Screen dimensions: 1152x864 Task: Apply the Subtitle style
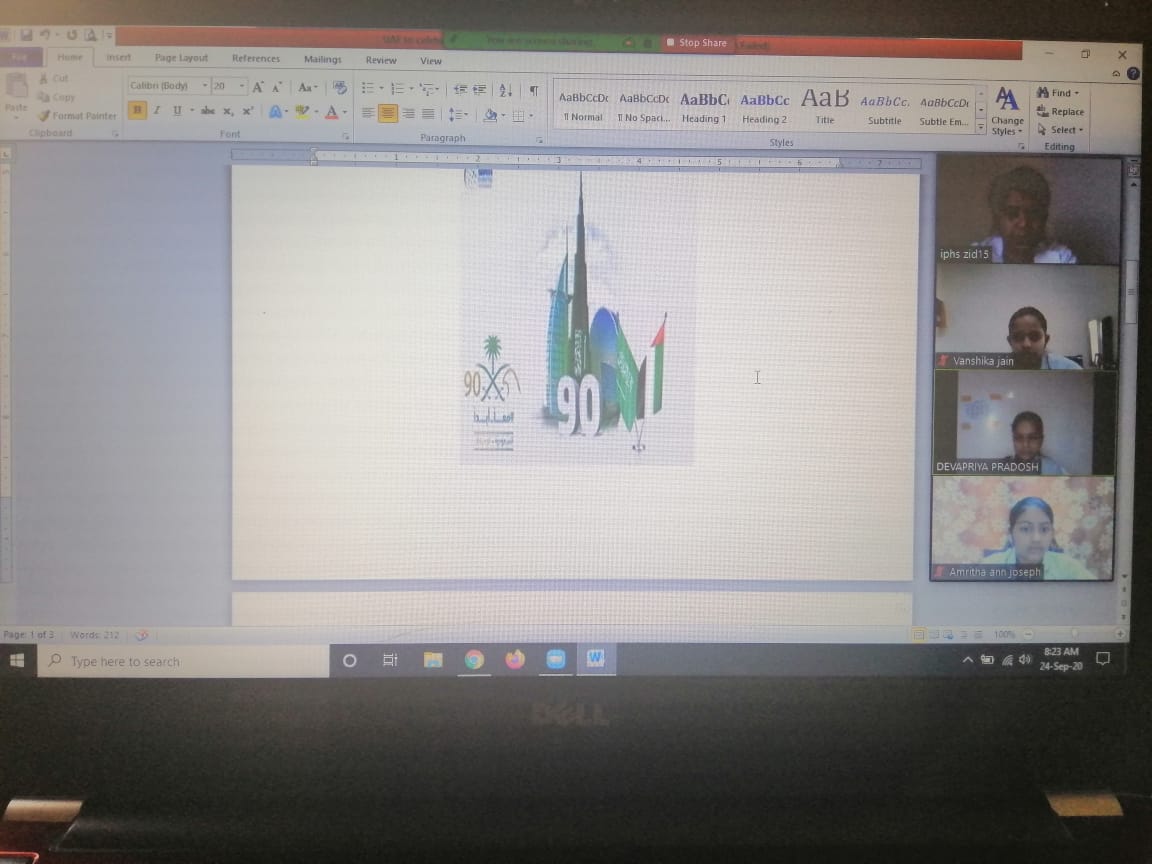(885, 110)
